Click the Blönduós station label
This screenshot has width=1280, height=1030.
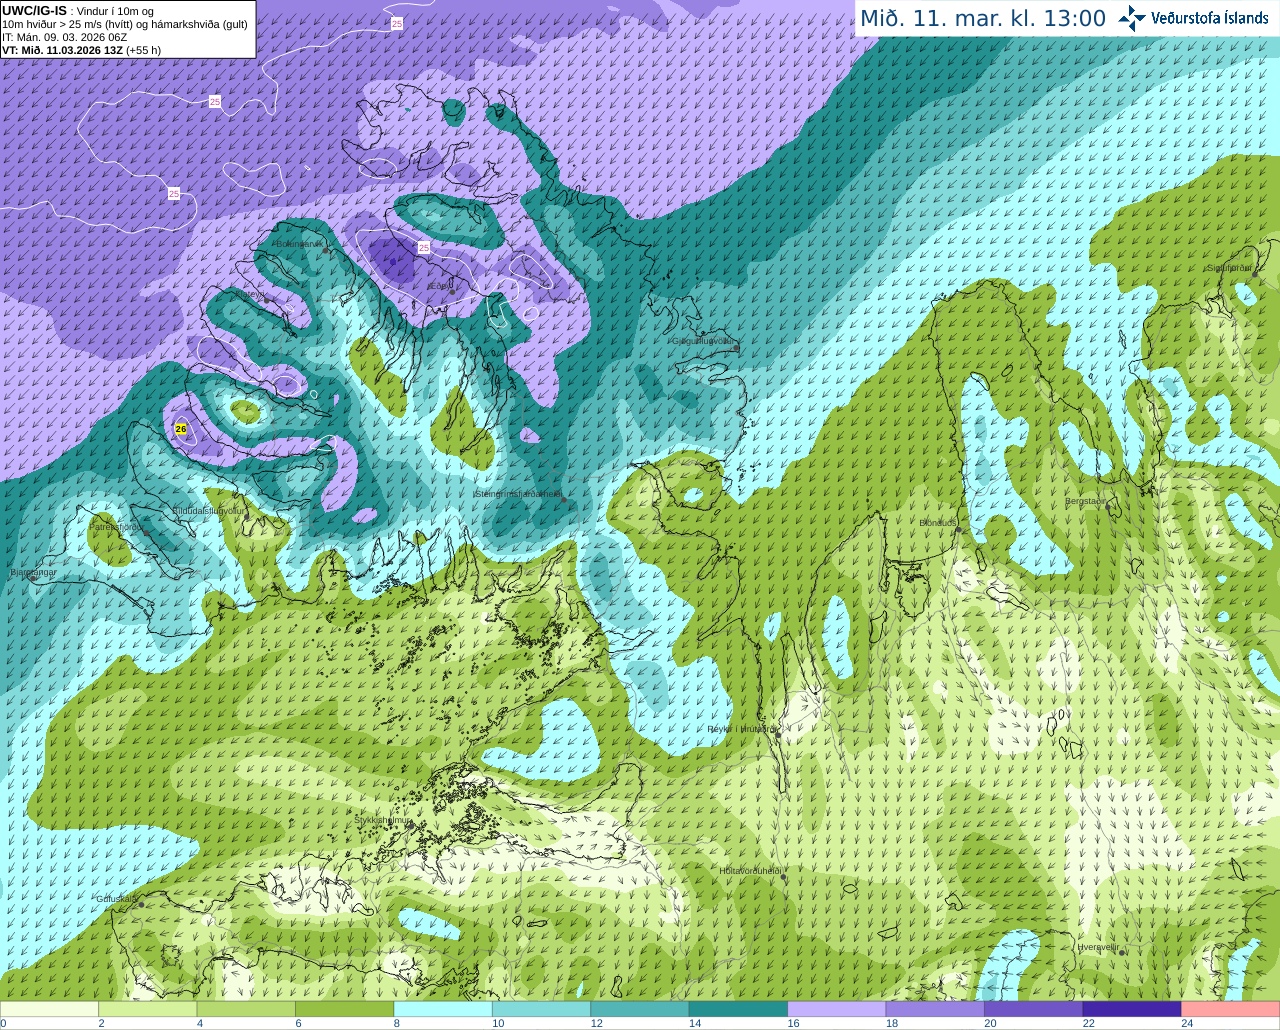pyautogui.click(x=938, y=523)
